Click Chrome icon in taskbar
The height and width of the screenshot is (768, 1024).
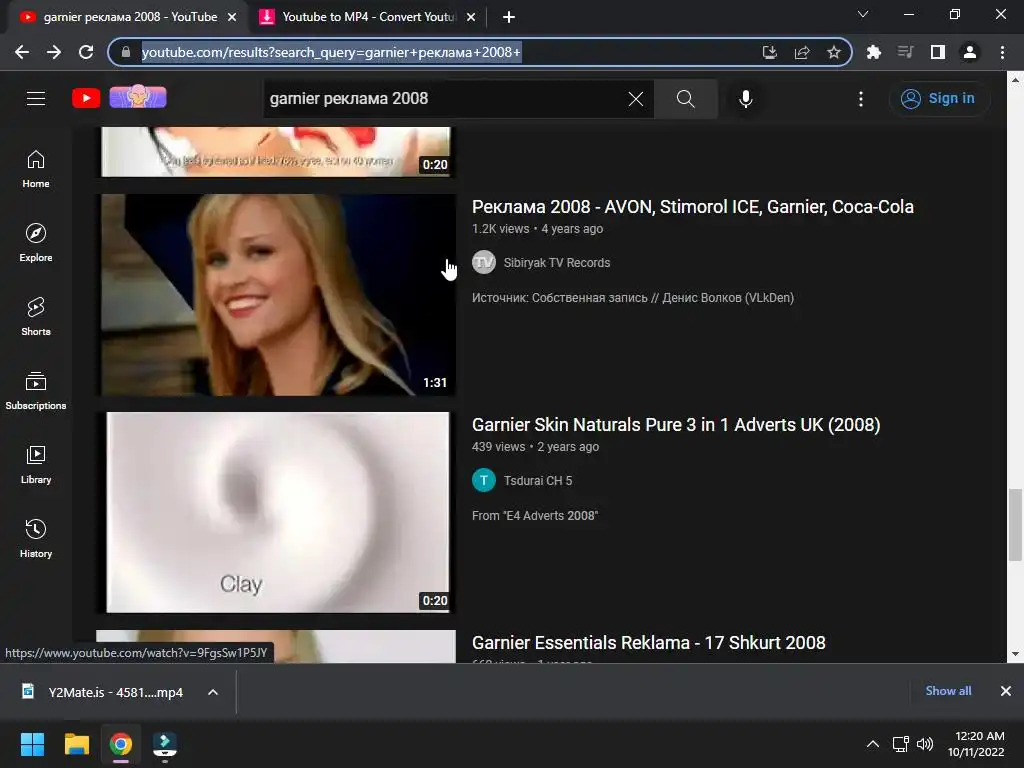[x=121, y=744]
